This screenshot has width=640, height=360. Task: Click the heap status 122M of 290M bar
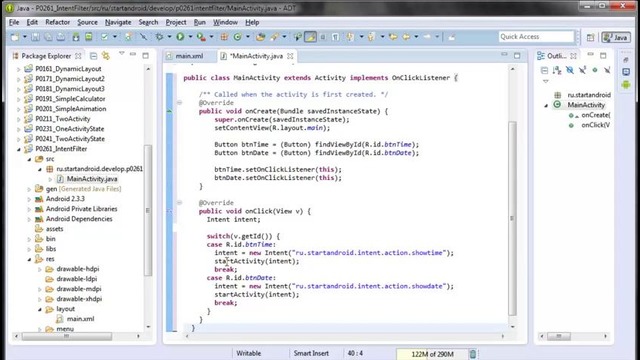(432, 354)
